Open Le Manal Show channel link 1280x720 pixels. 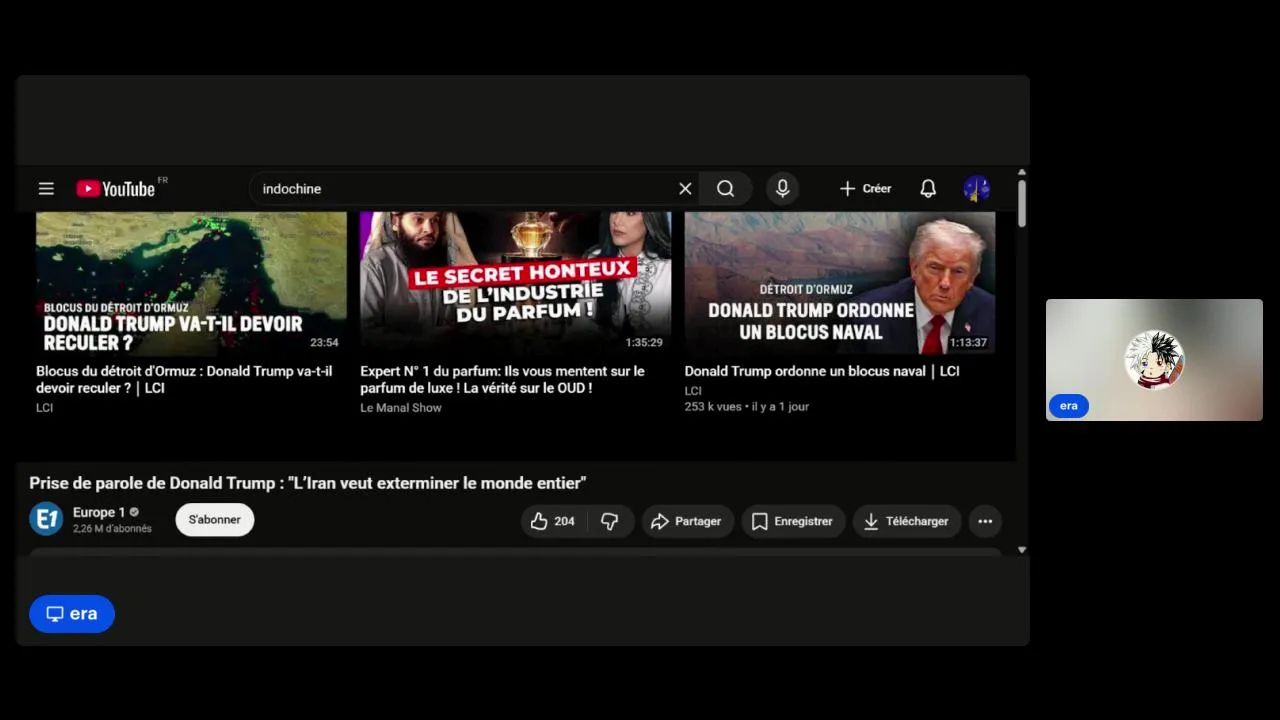pyautogui.click(x=401, y=408)
